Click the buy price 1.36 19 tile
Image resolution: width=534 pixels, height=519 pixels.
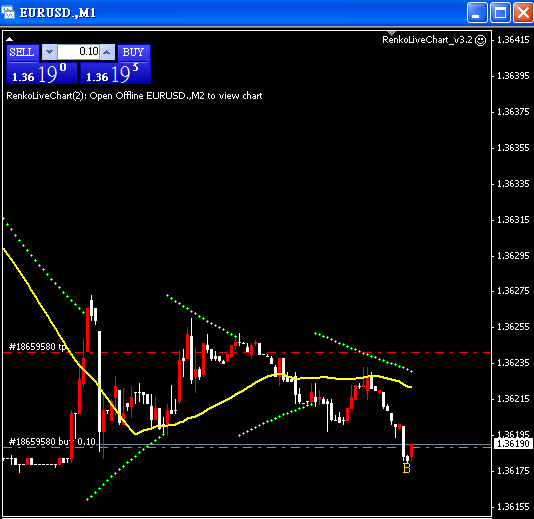[115, 74]
